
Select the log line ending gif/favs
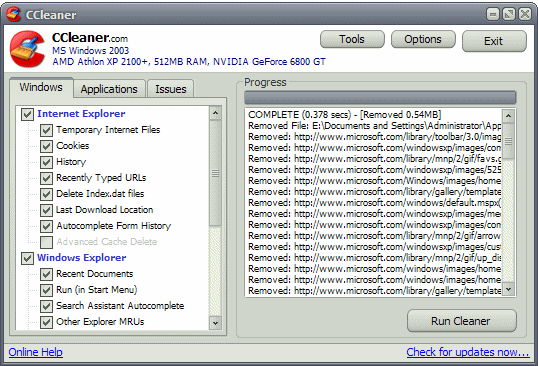point(374,159)
